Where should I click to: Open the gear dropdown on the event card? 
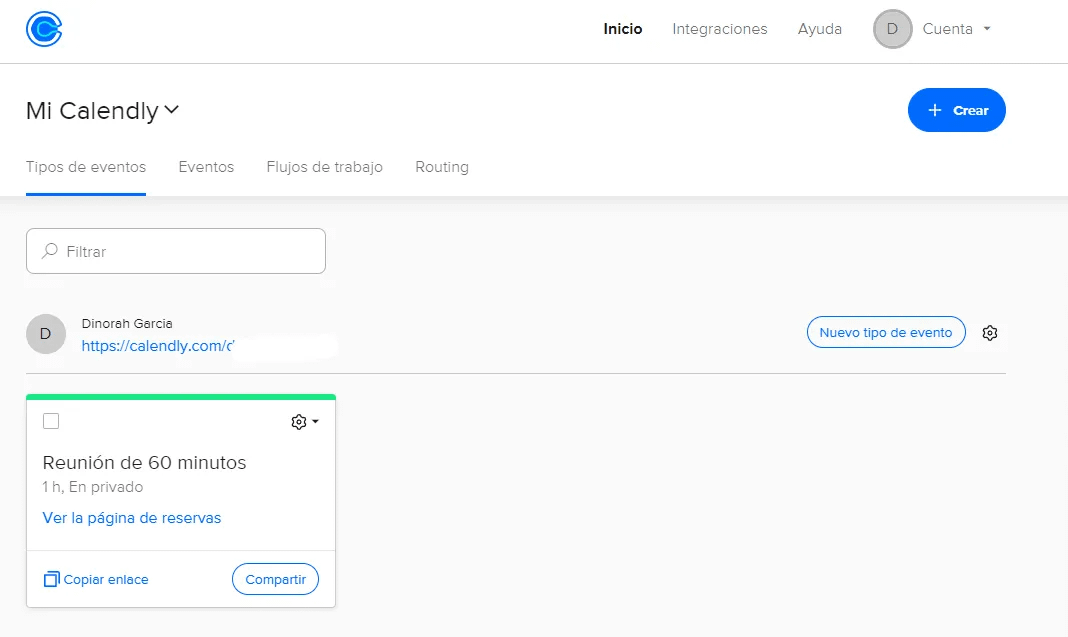[304, 422]
